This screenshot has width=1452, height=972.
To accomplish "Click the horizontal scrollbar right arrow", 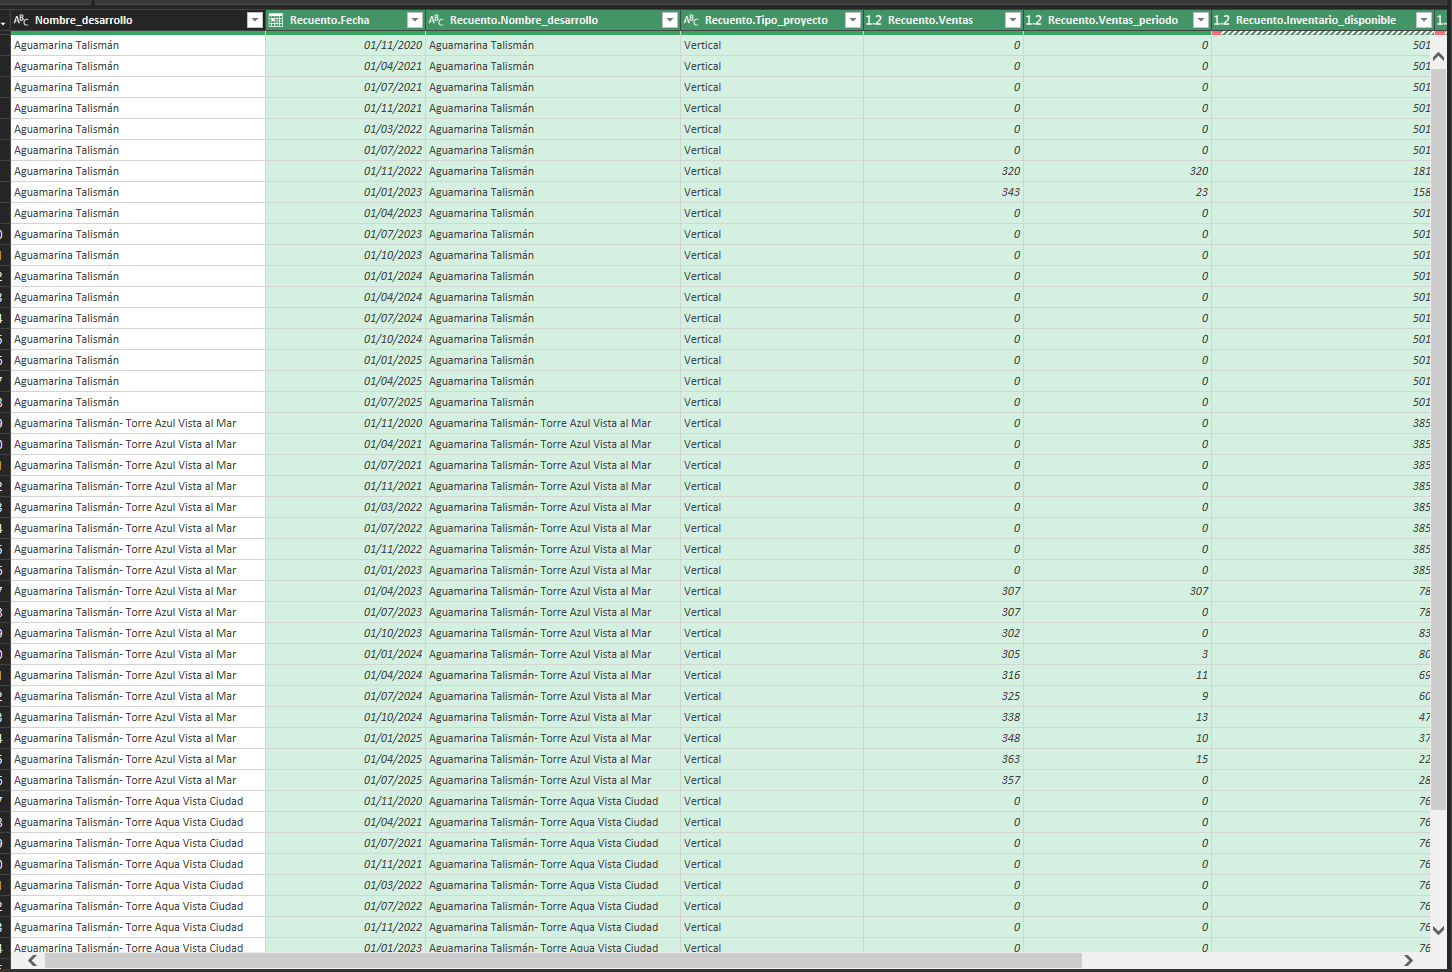I will [x=1408, y=960].
